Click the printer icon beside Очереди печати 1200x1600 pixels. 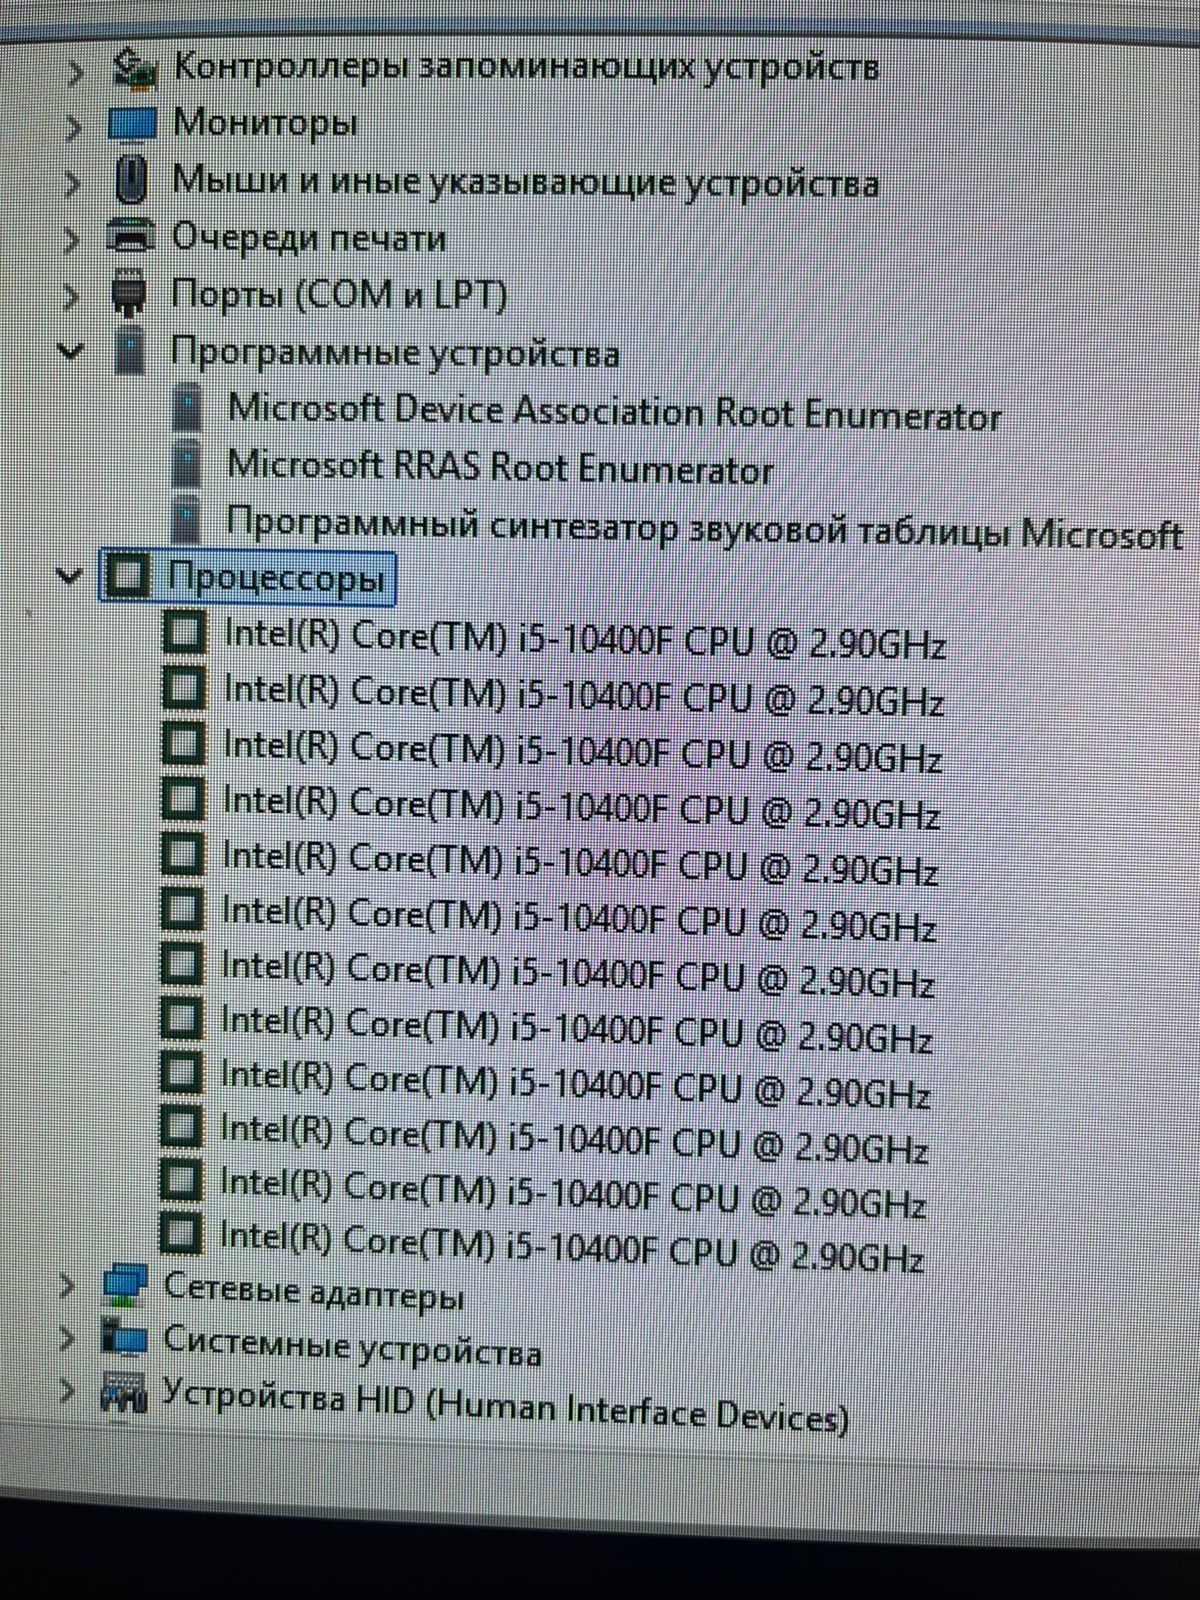tap(131, 238)
